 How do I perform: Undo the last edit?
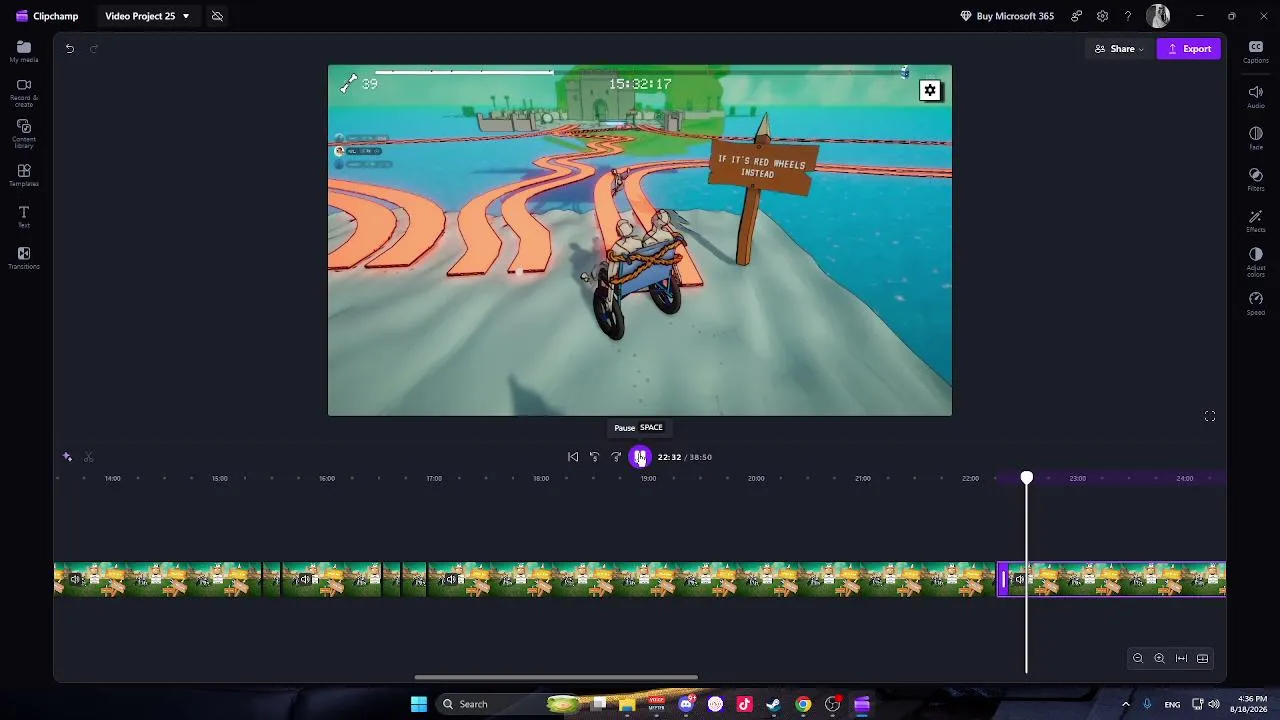[70, 48]
